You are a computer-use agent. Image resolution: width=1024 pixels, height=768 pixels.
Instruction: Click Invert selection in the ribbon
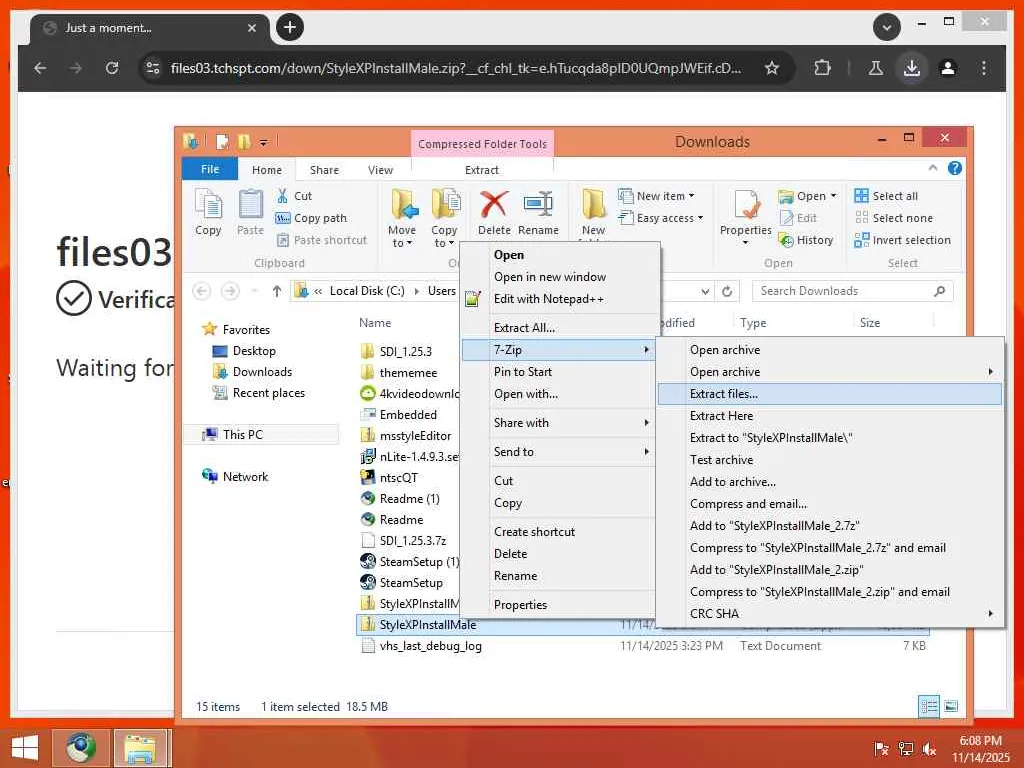pos(903,240)
